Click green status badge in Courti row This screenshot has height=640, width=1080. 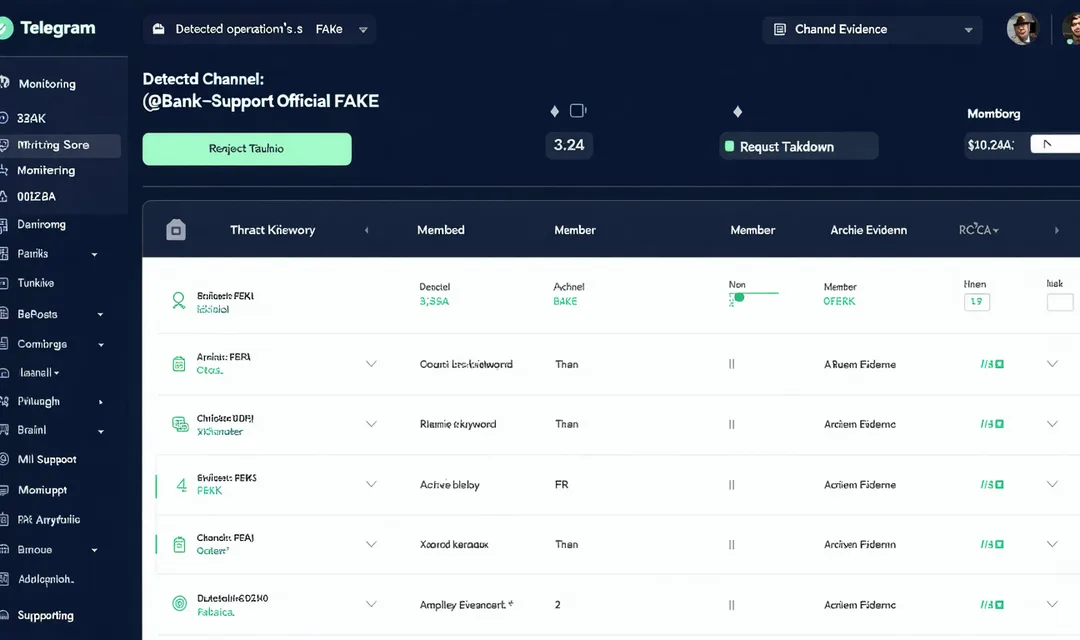tap(993, 364)
